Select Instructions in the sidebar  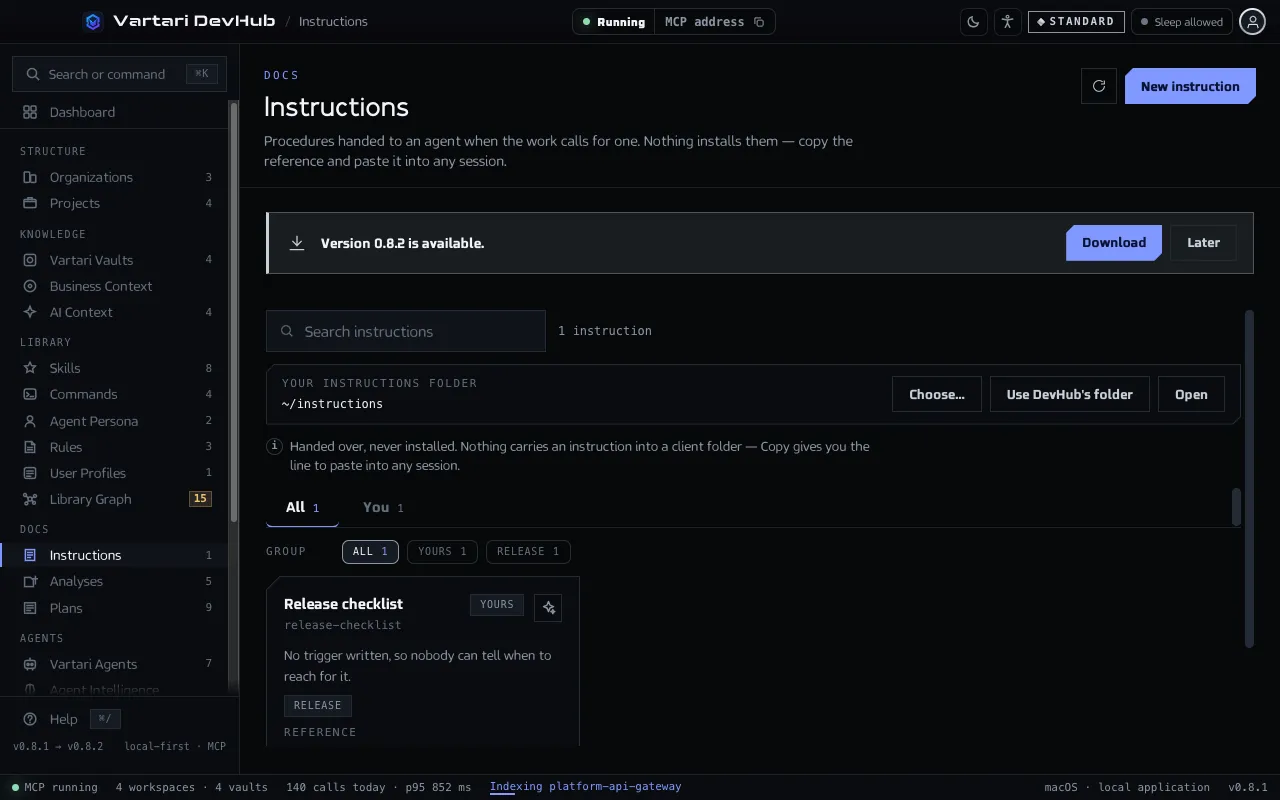click(x=116, y=555)
